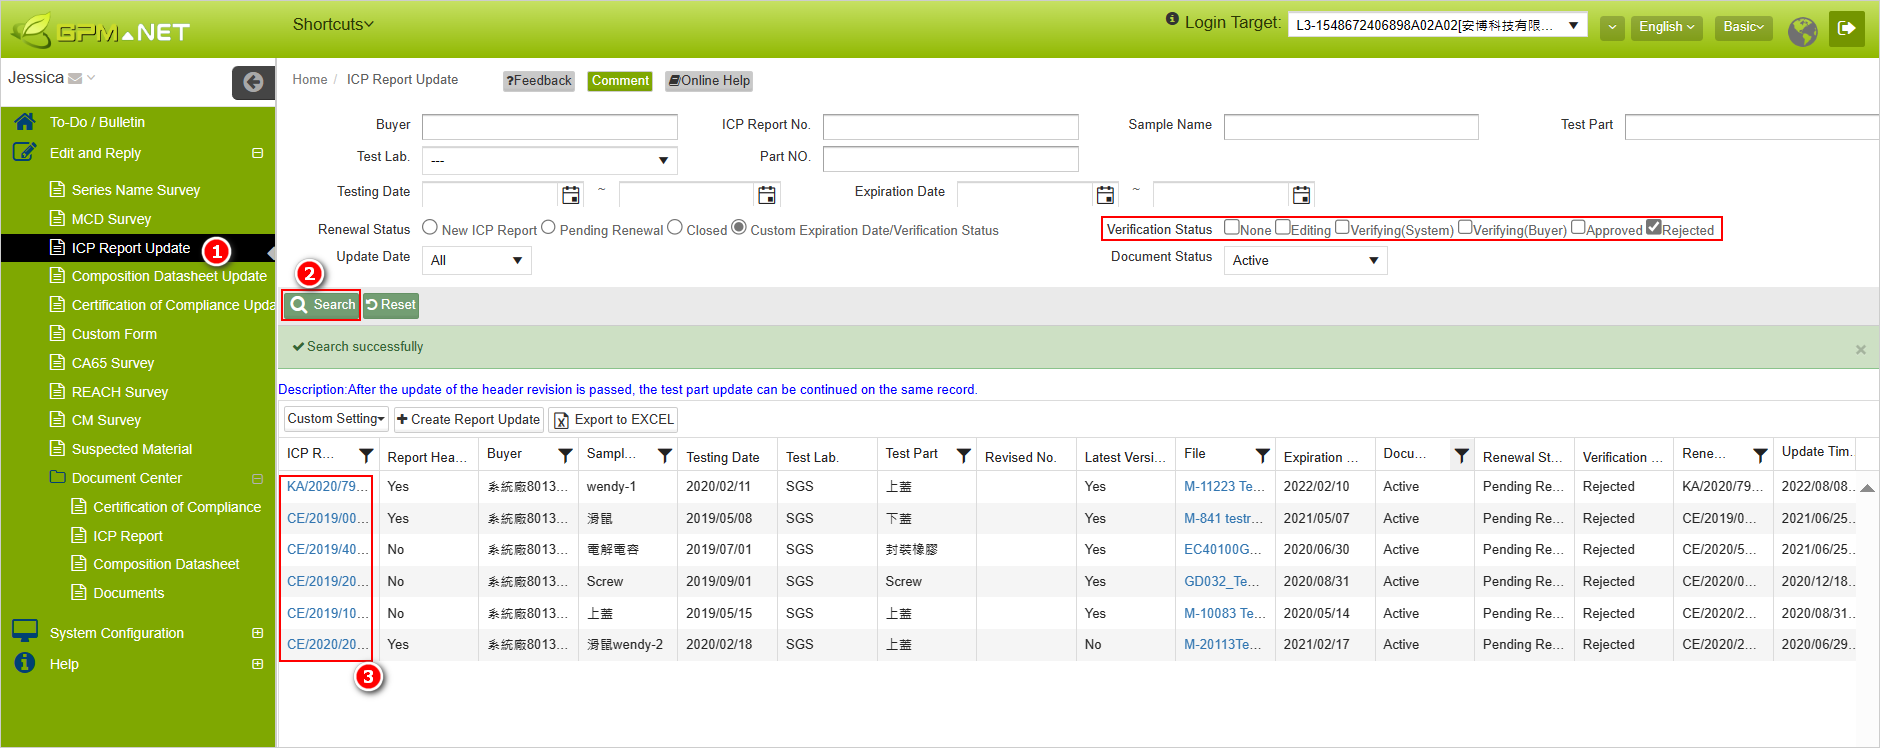
Task: Click the Buyer input field
Action: (x=550, y=126)
